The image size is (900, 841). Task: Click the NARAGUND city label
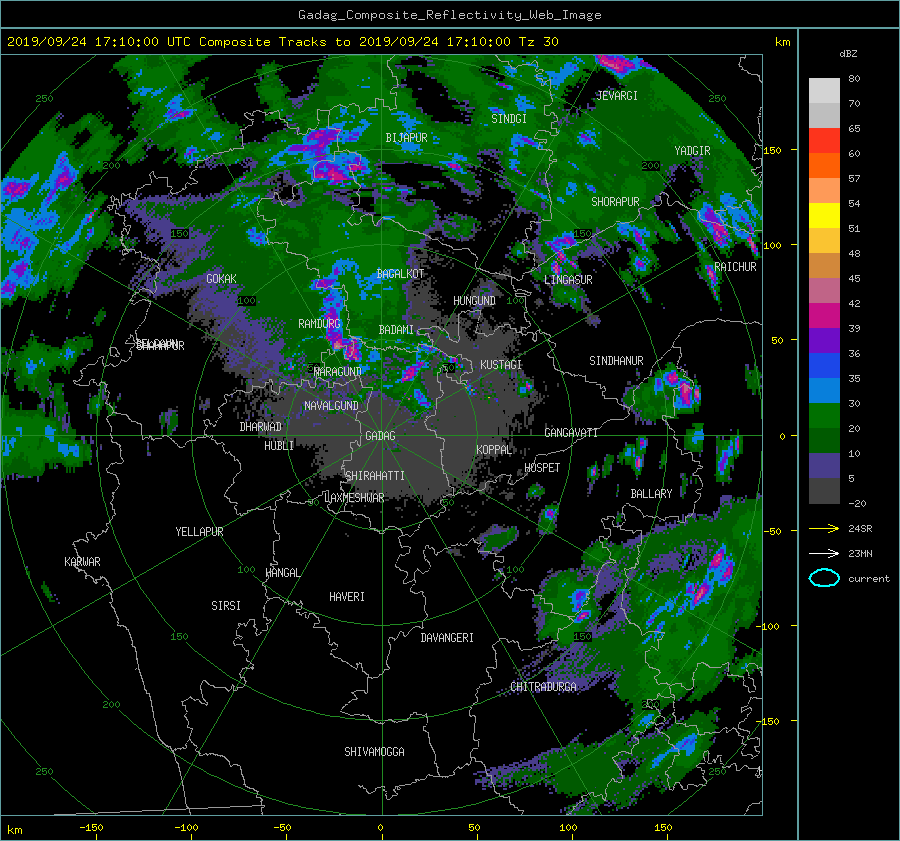tap(338, 372)
